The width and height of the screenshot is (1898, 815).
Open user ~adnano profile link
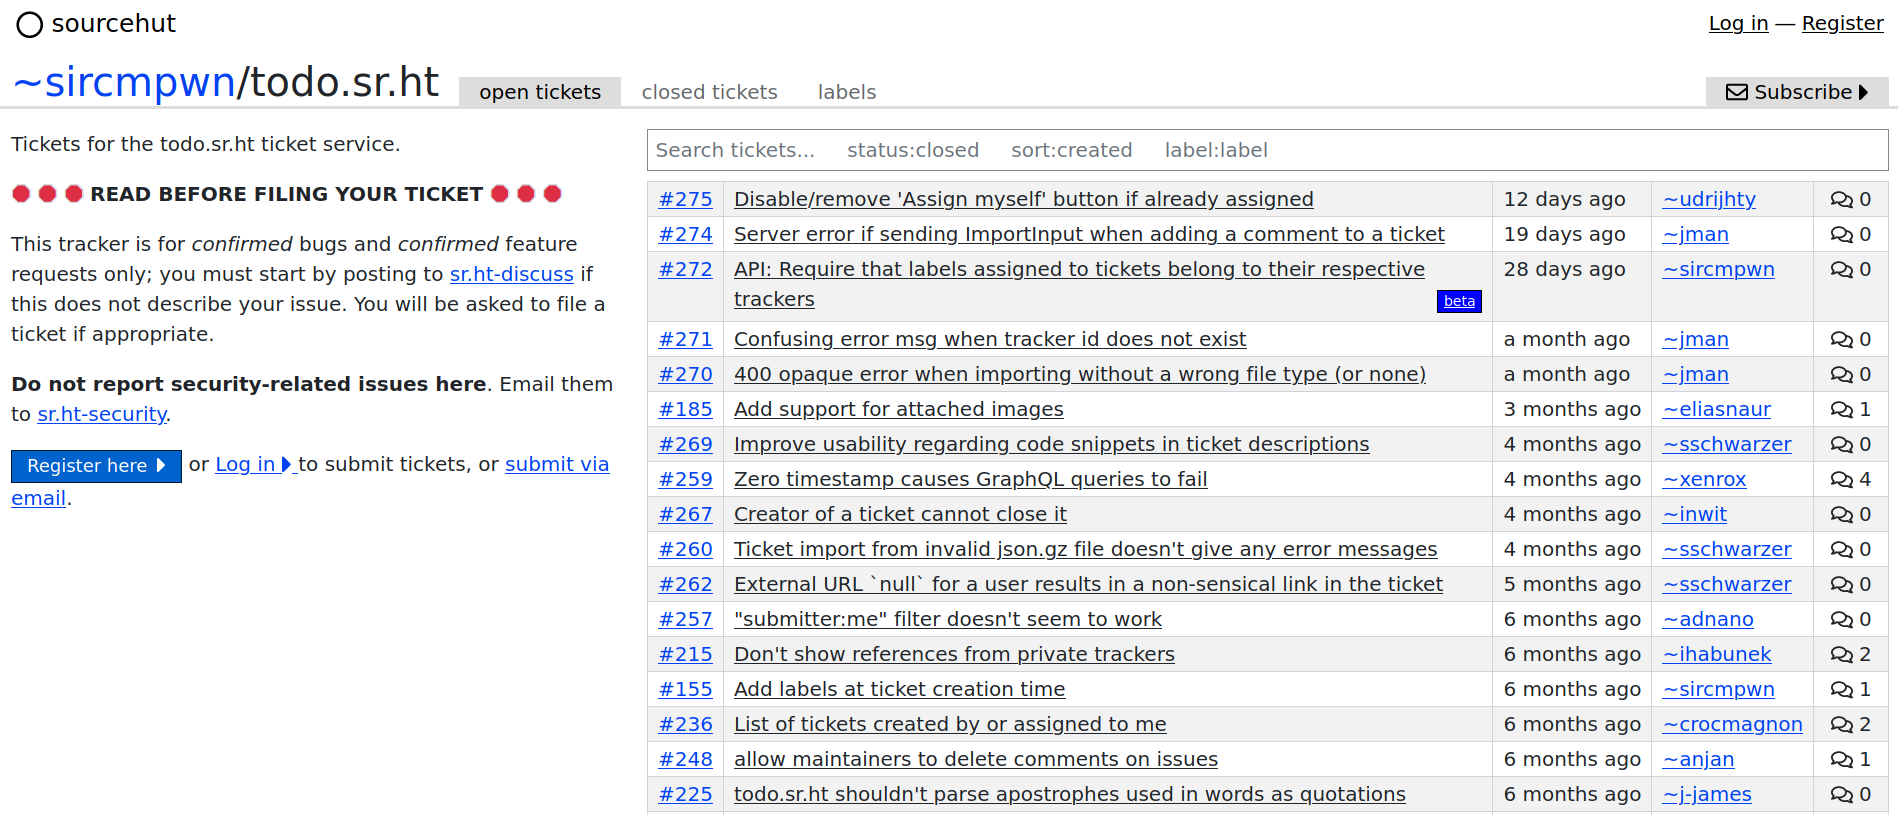point(1708,619)
